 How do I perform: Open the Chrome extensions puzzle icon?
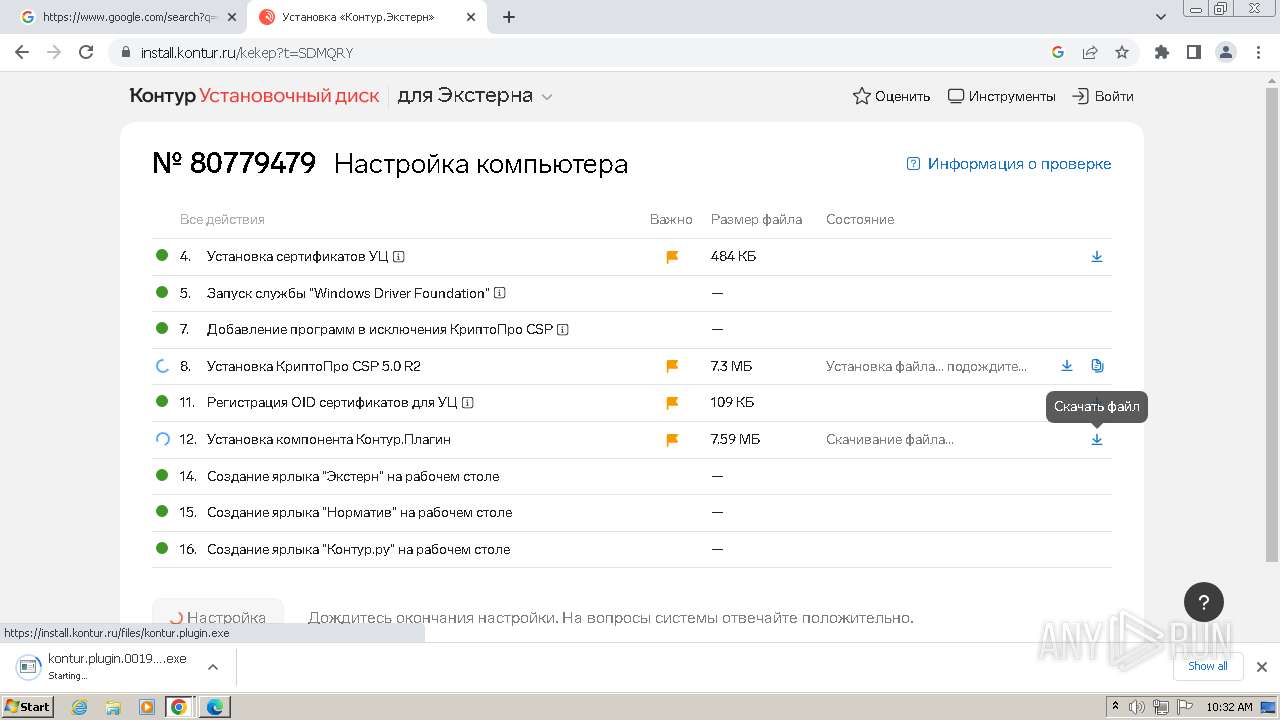(1162, 52)
